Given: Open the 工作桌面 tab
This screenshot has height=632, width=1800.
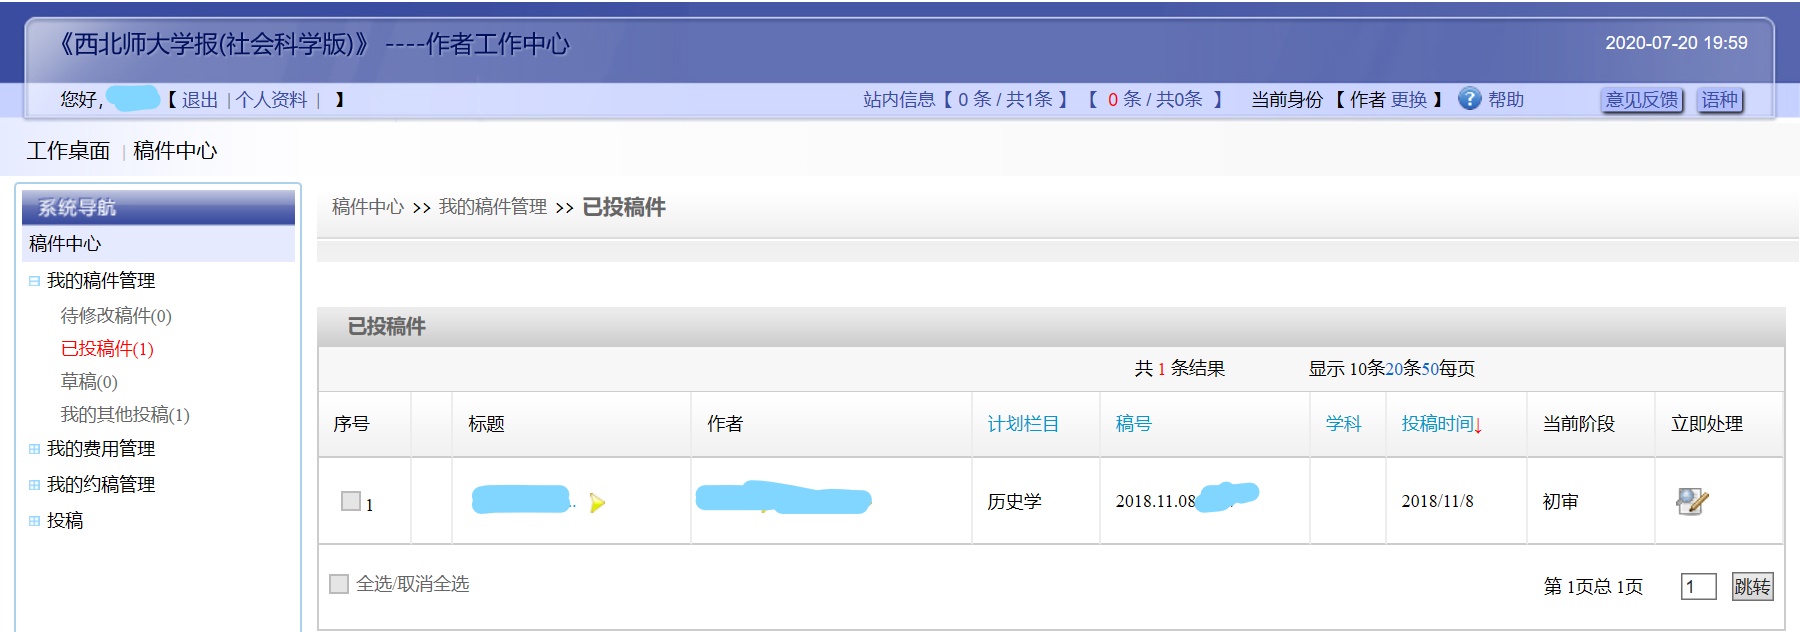Looking at the screenshot, I should point(68,151).
